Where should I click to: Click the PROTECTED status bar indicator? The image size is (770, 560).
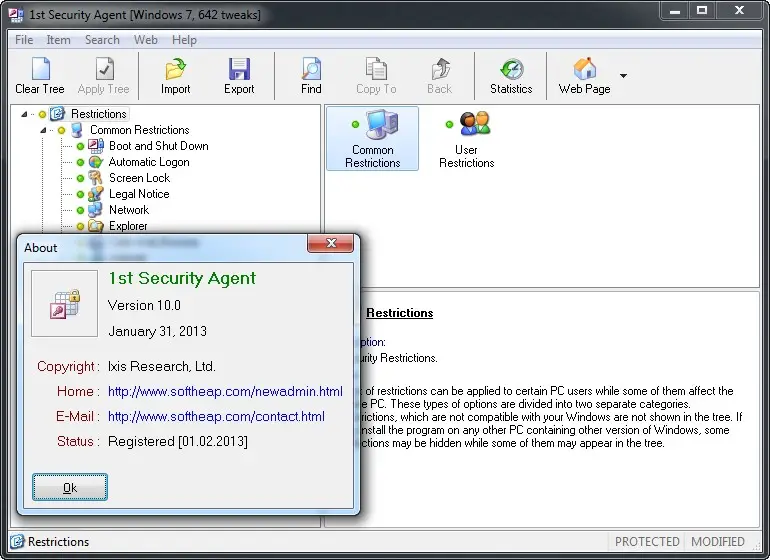647,541
